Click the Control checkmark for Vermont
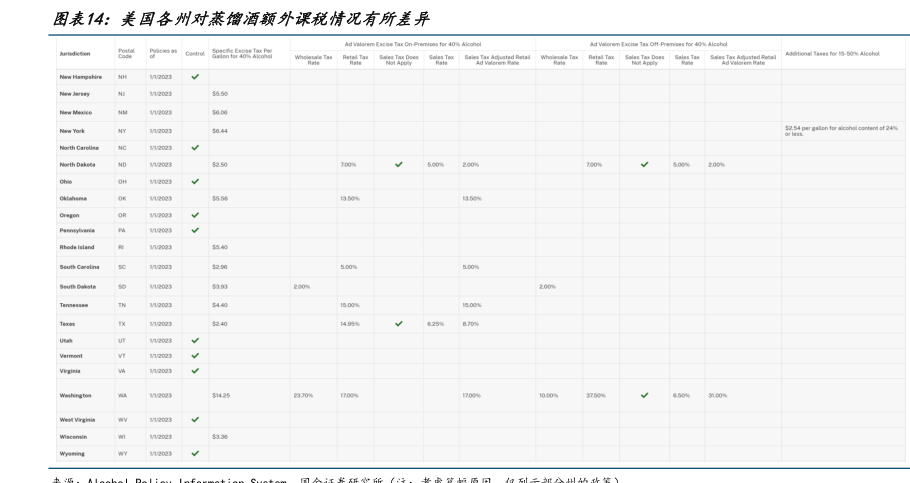Screen dimensions: 910x483 click(x=195, y=355)
